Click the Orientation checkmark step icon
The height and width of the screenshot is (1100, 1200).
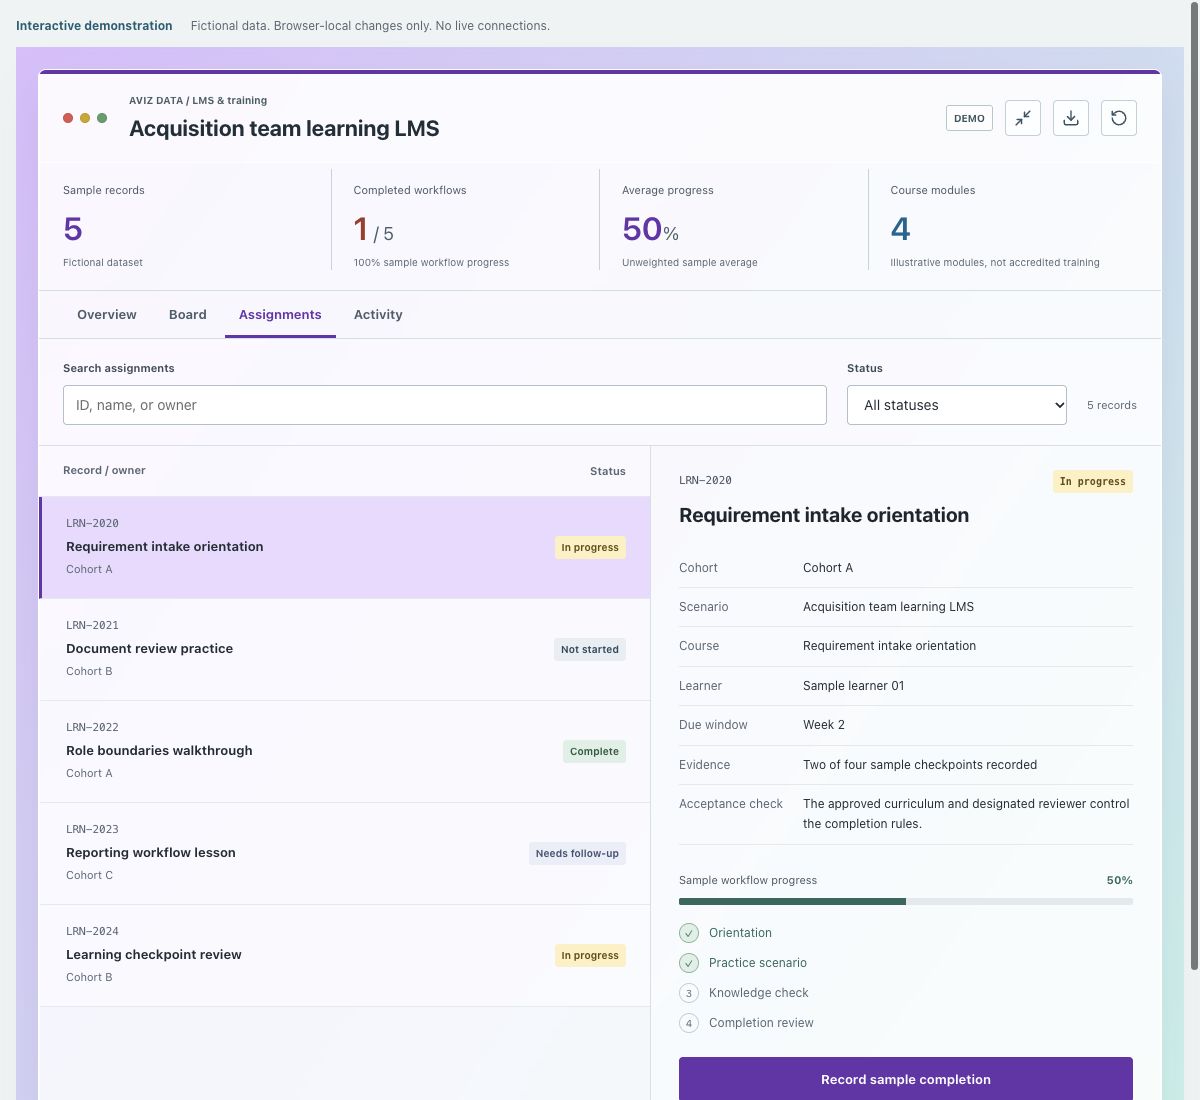(689, 933)
